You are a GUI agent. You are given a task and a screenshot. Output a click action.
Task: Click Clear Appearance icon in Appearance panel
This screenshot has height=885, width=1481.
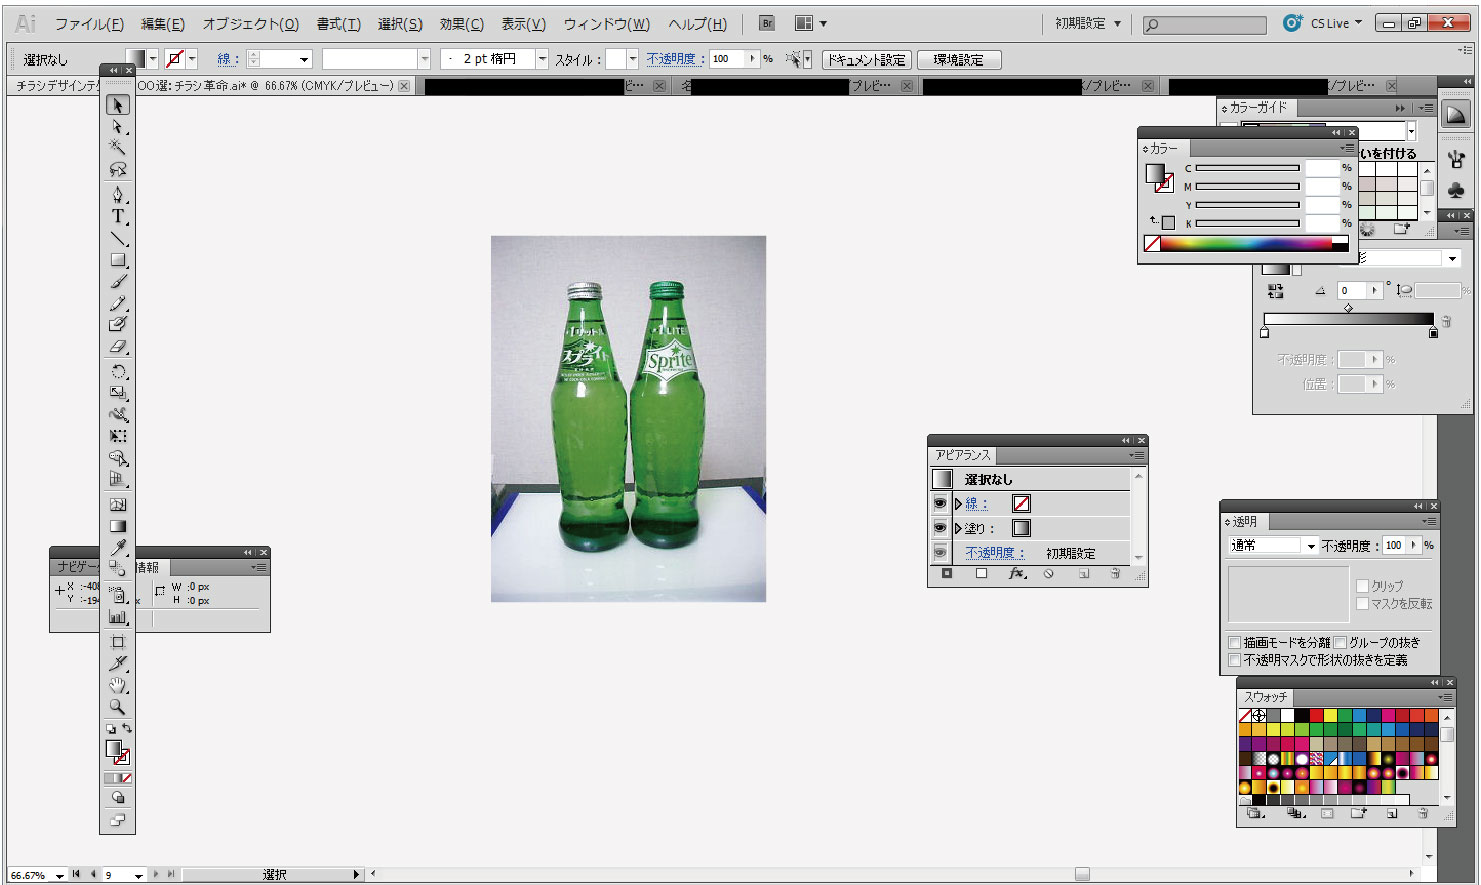point(1048,574)
